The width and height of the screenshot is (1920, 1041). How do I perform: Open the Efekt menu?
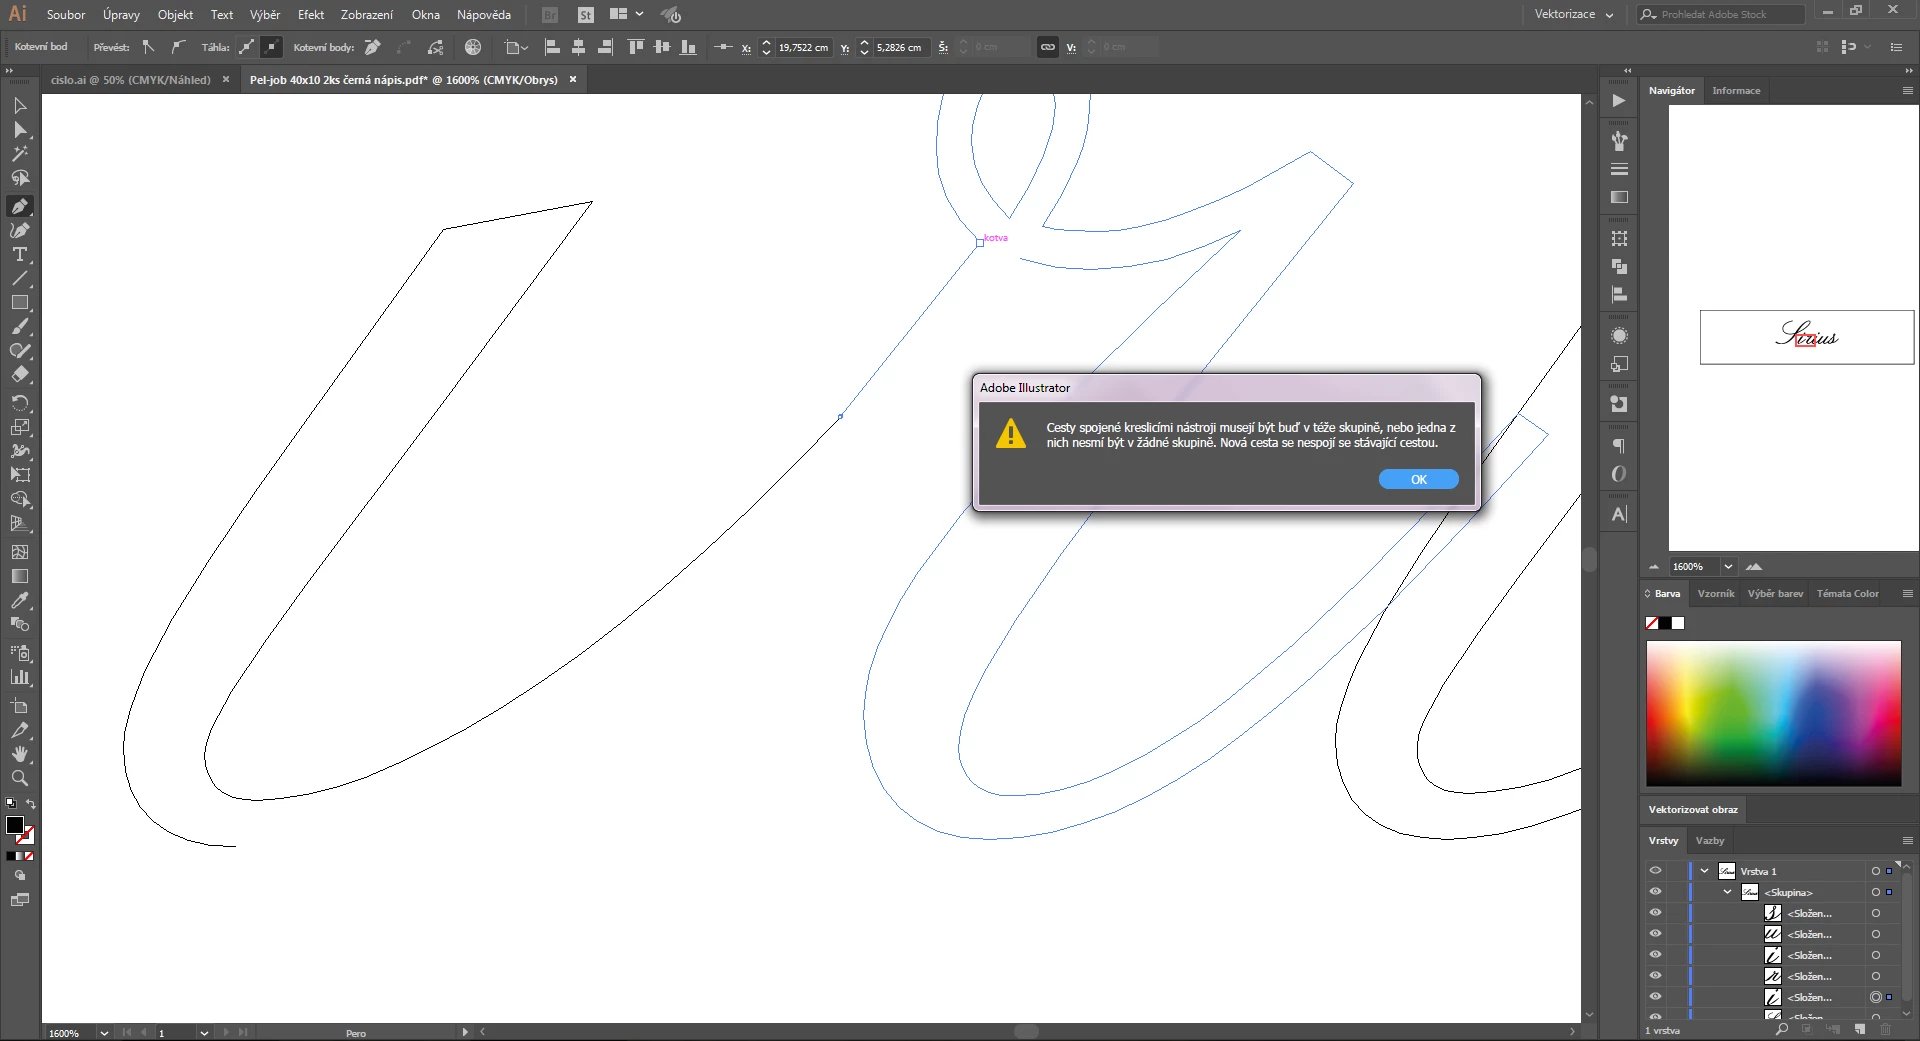click(311, 14)
